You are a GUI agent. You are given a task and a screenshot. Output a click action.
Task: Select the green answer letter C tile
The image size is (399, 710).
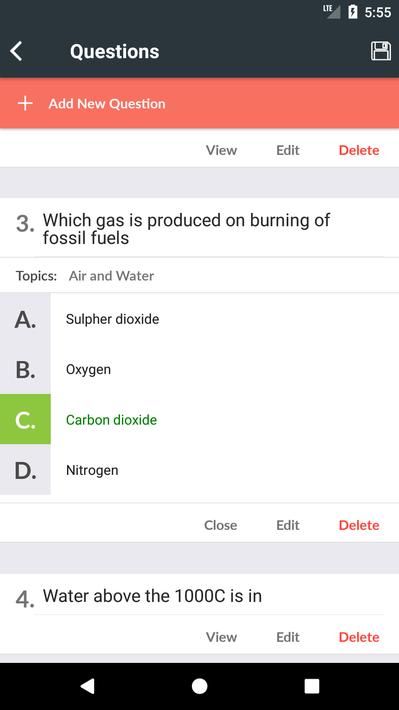pyautogui.click(x=25, y=419)
